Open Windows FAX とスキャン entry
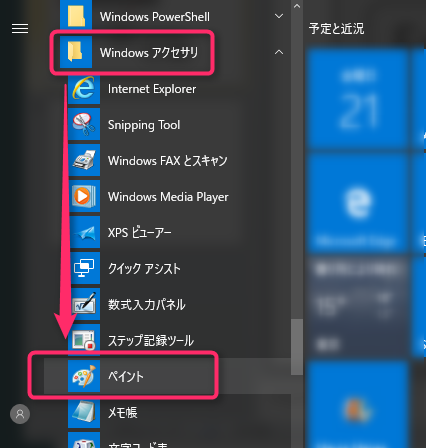Image resolution: width=426 pixels, height=448 pixels. coord(168,161)
